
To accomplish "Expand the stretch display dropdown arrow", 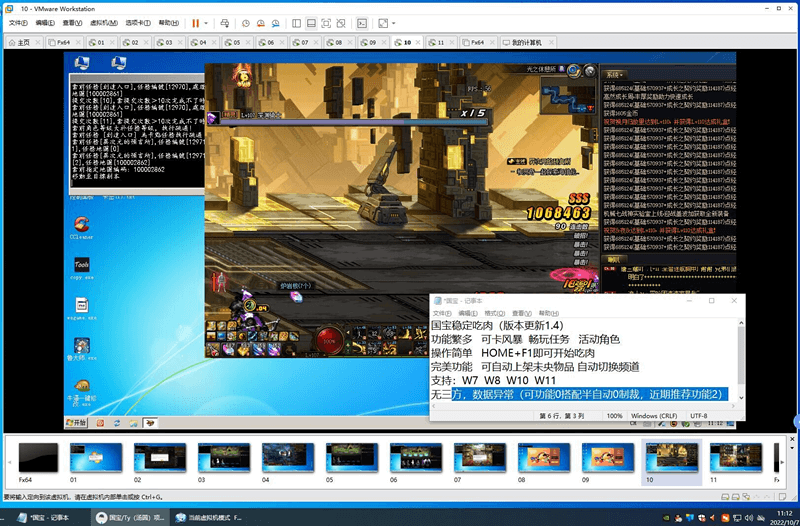I will pyautogui.click(x=393, y=23).
